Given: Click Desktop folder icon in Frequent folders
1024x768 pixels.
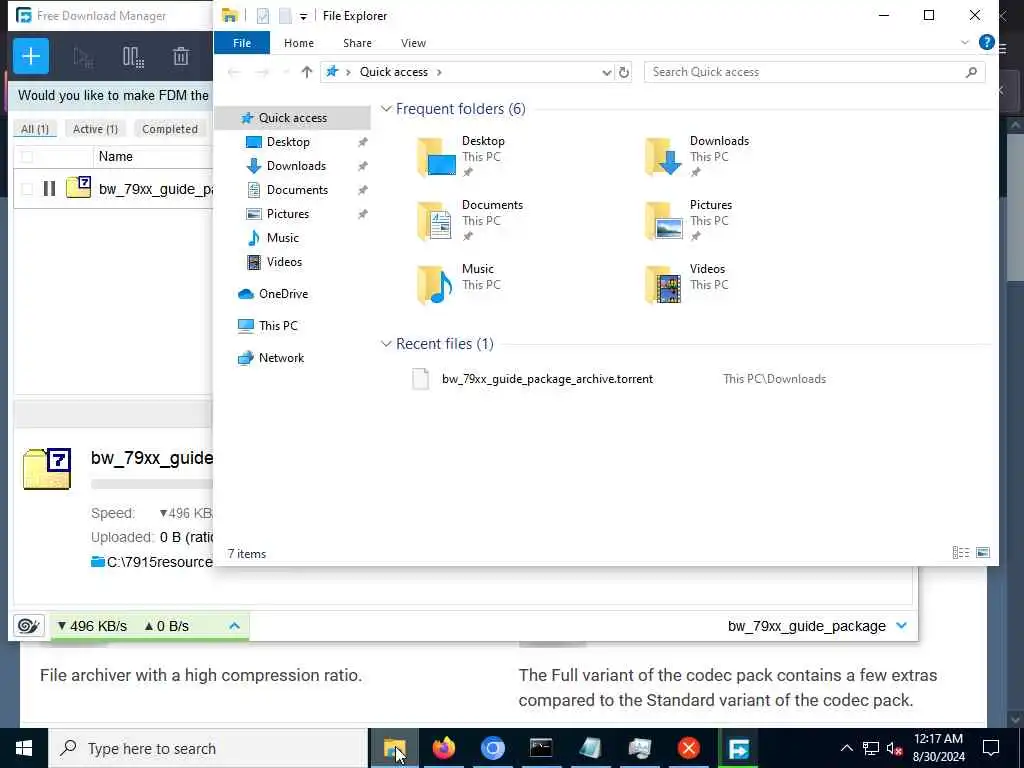Looking at the screenshot, I should (x=436, y=157).
